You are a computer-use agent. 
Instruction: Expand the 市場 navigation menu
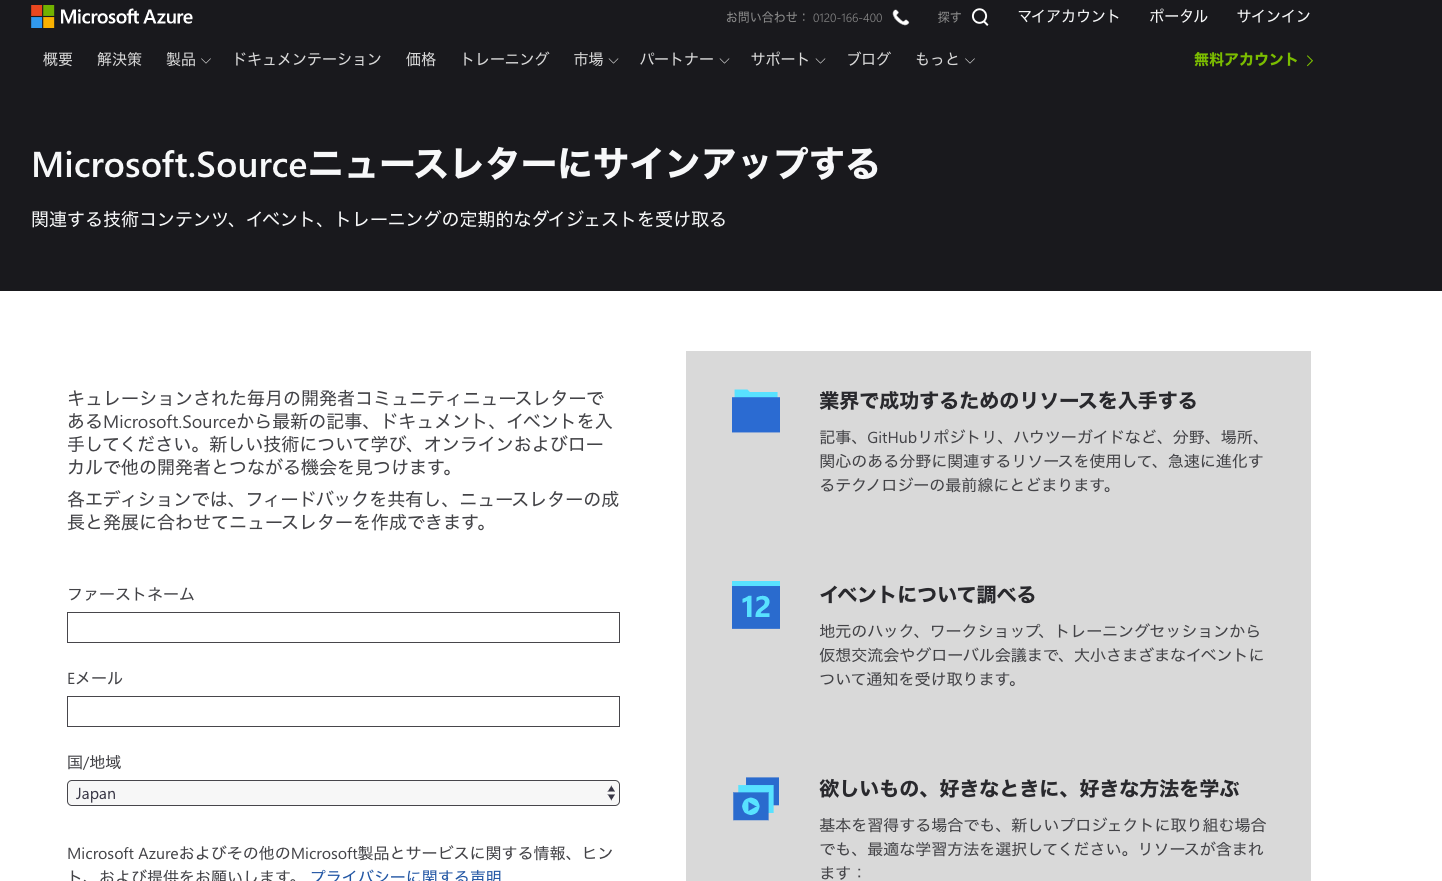tap(596, 60)
